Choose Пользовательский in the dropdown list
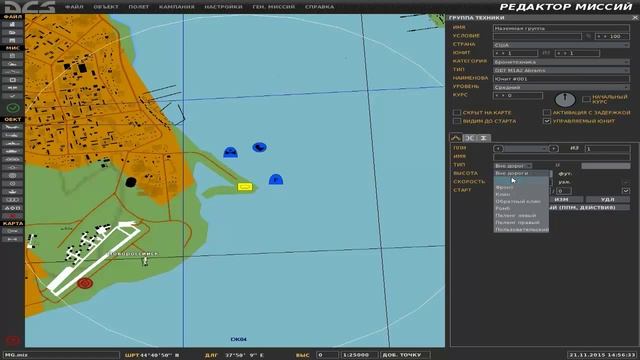Viewport: 640px width, 360px height. point(521,229)
